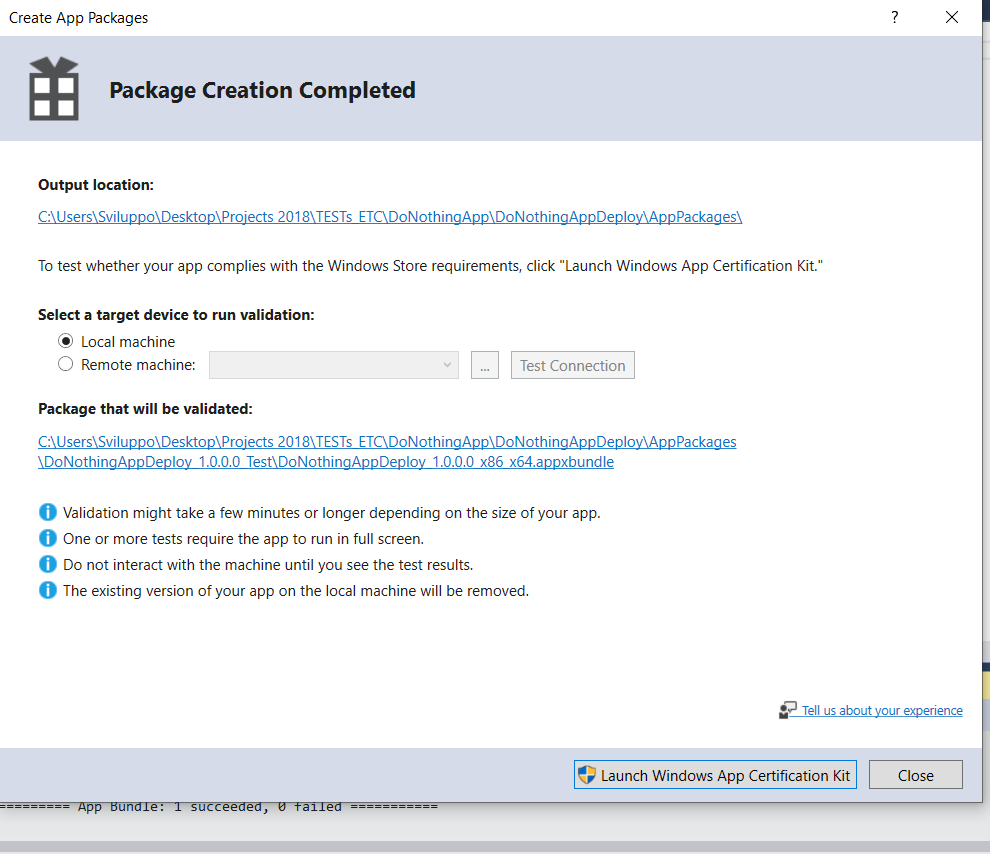Click the help question mark in title bar
The image size is (990, 854).
click(x=895, y=17)
